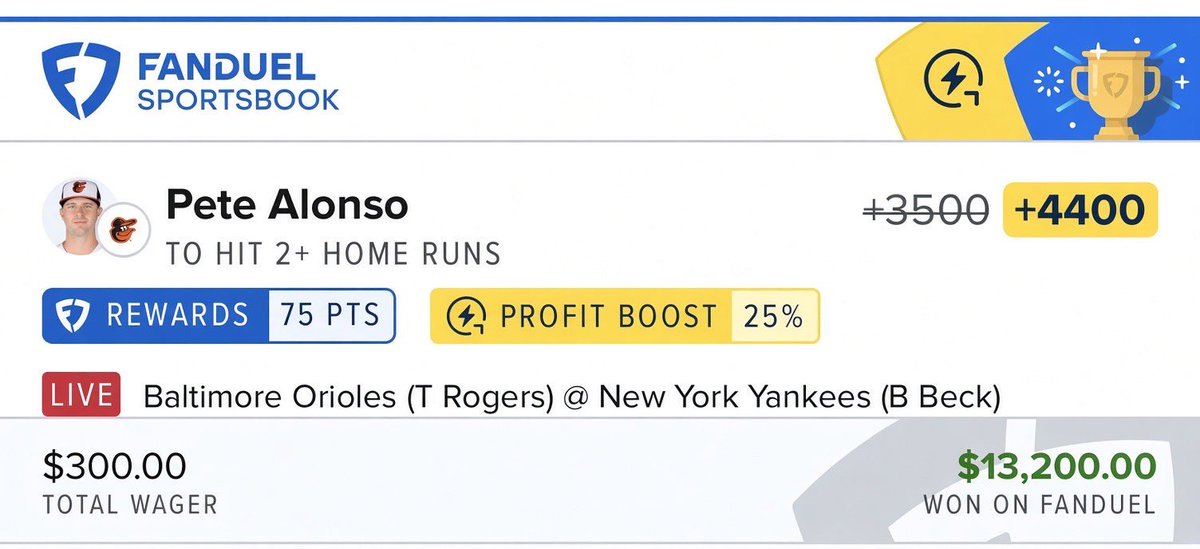
Task: Click the FanDuel shield logo icon
Action: pyautogui.click(x=78, y=82)
